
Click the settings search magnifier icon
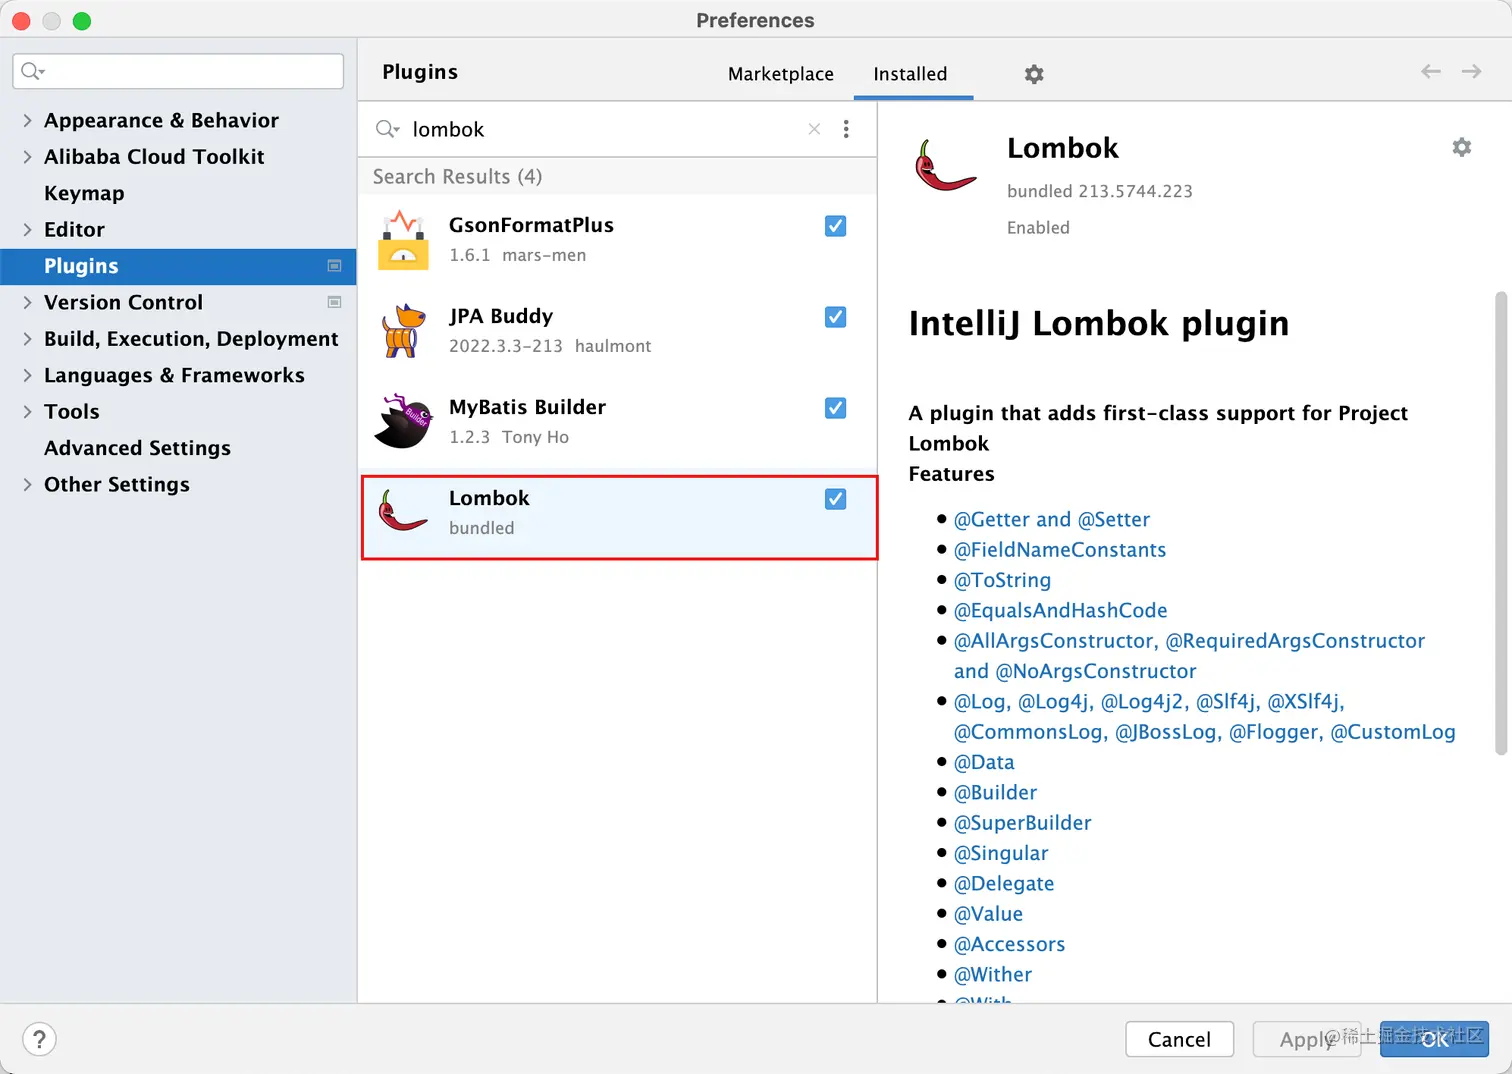point(33,71)
